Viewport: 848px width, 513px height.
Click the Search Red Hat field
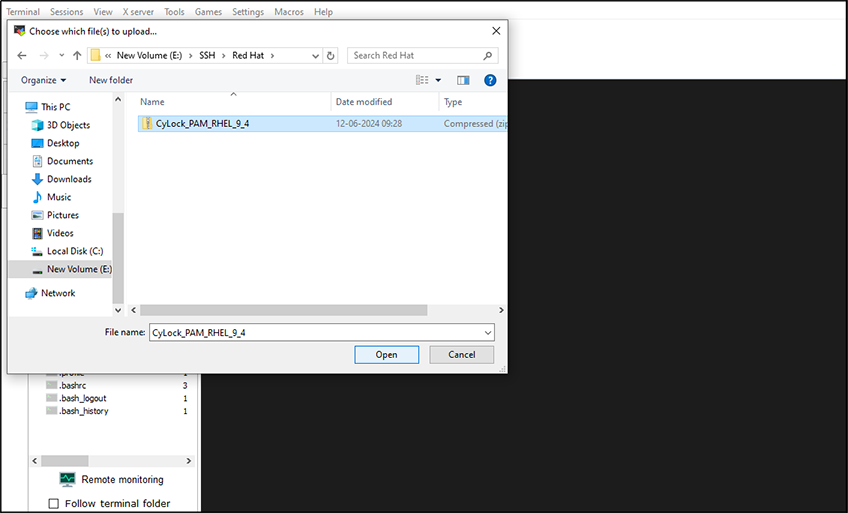pos(420,56)
